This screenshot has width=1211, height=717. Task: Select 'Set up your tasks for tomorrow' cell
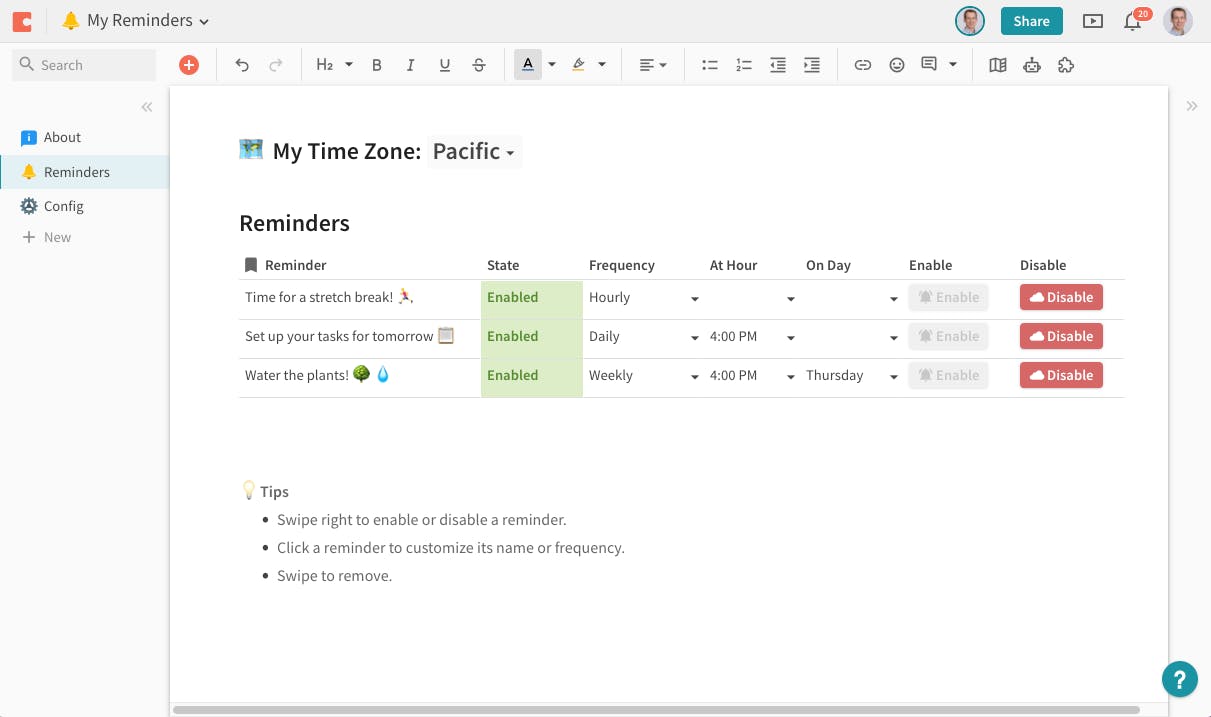(x=360, y=337)
